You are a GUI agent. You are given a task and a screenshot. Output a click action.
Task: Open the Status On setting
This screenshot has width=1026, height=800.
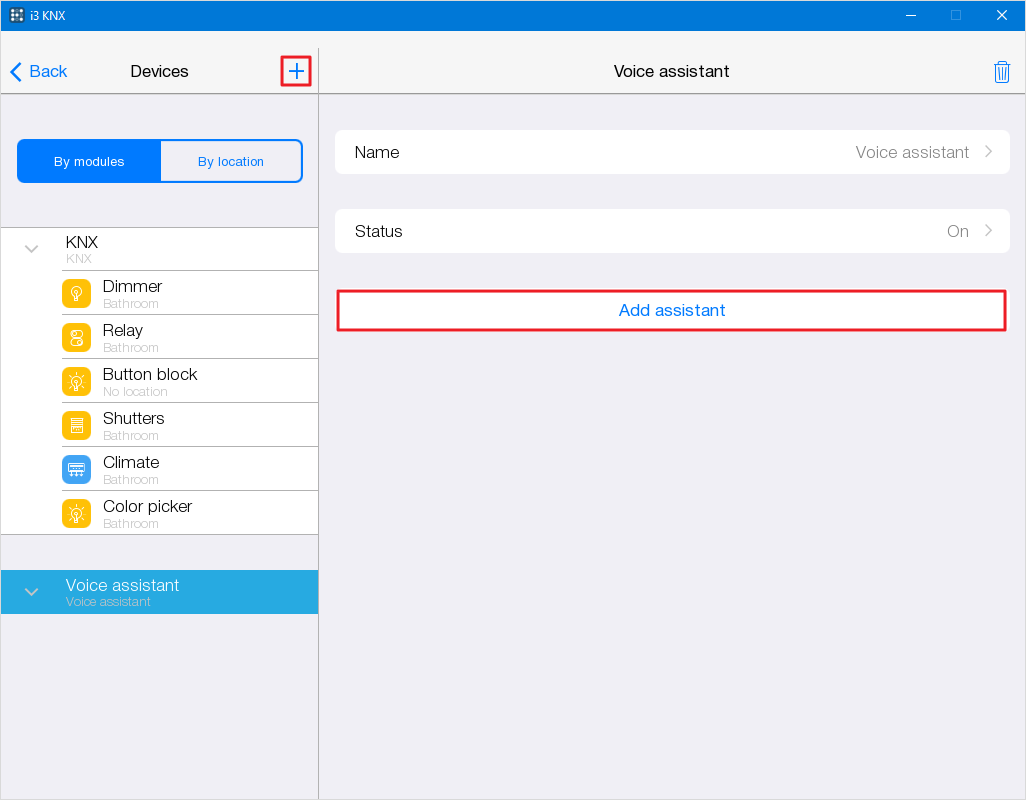(x=671, y=231)
